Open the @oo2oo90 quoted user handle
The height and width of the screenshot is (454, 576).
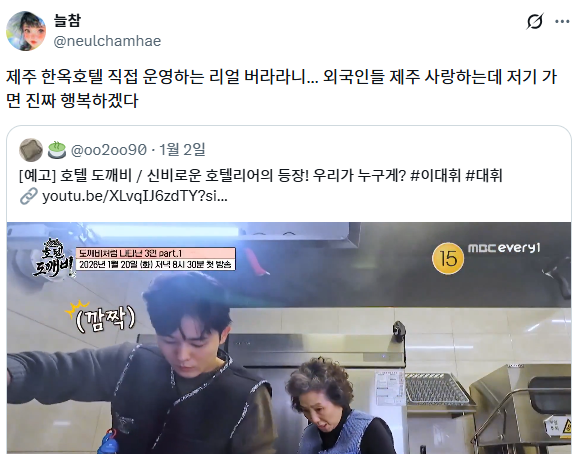point(109,150)
